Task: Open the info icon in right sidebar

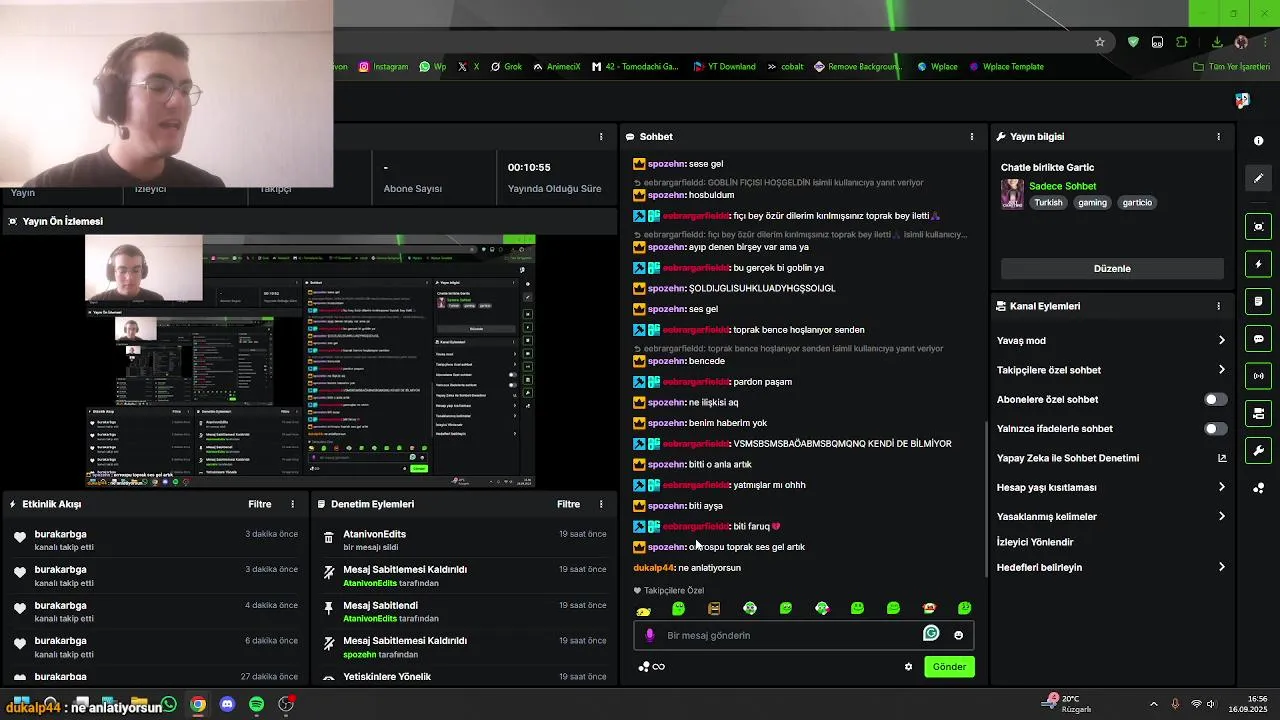Action: coord(1258,141)
